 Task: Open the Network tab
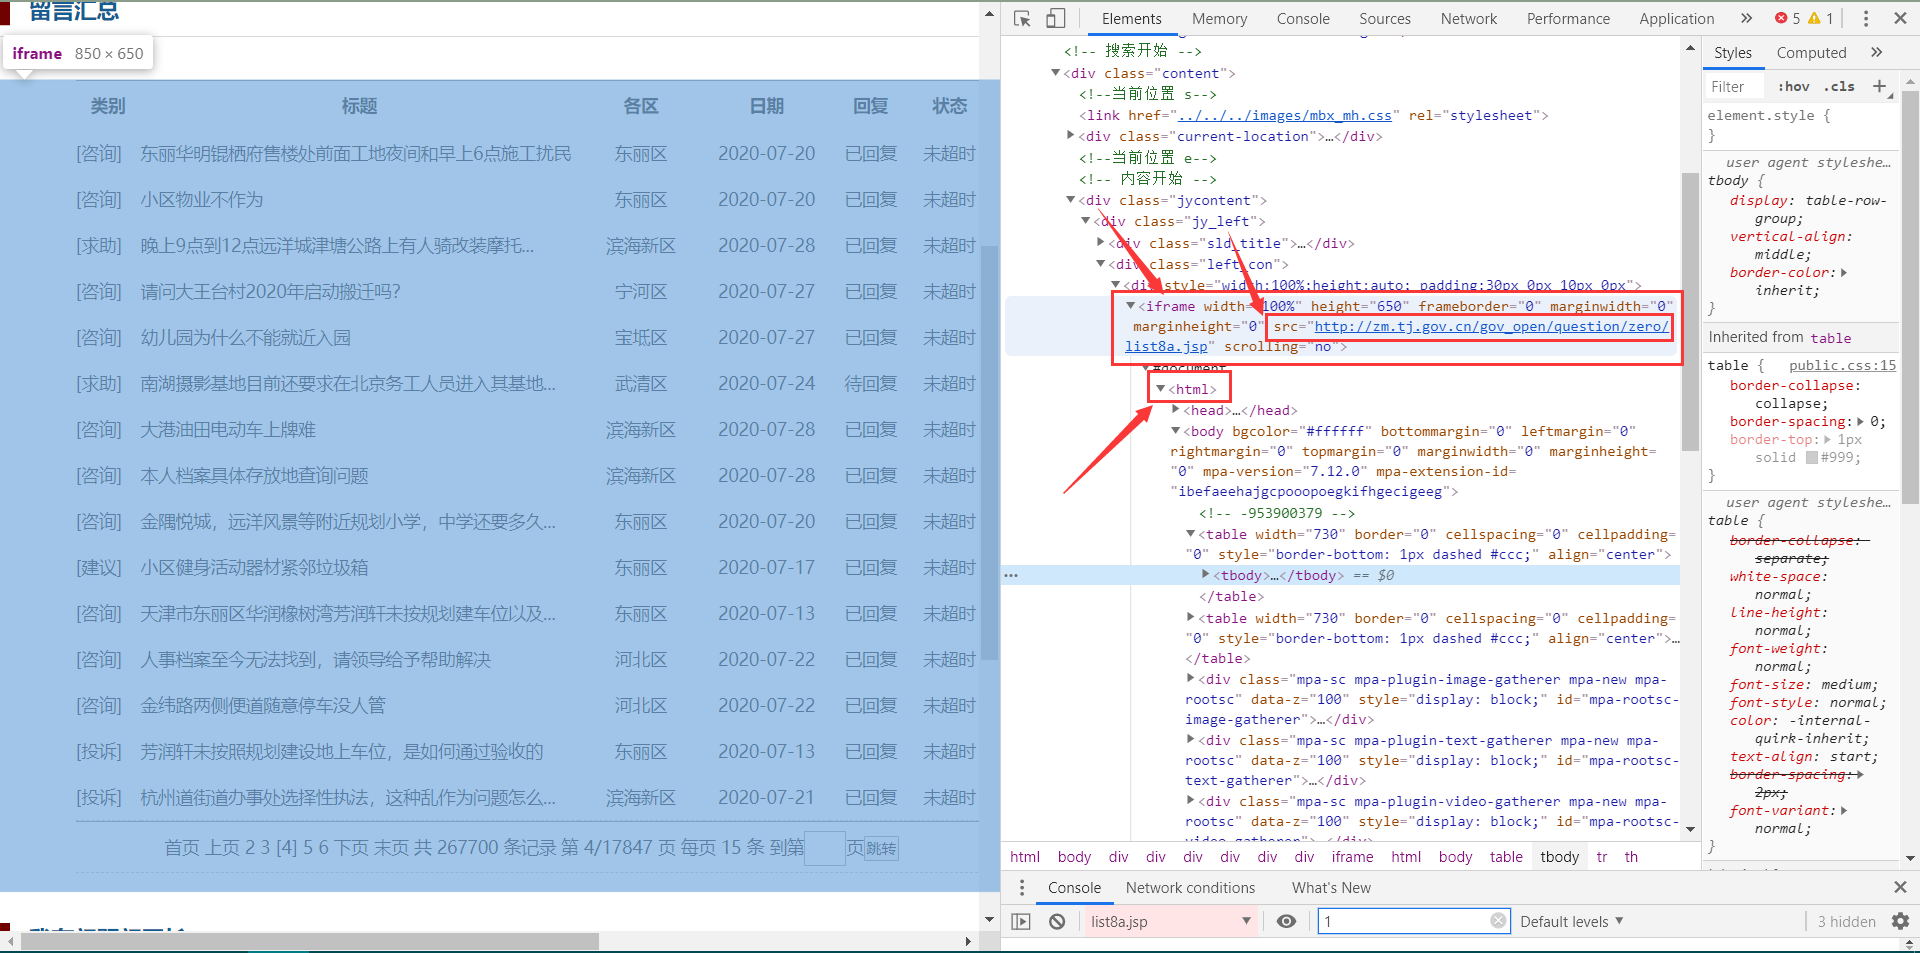click(x=1468, y=18)
